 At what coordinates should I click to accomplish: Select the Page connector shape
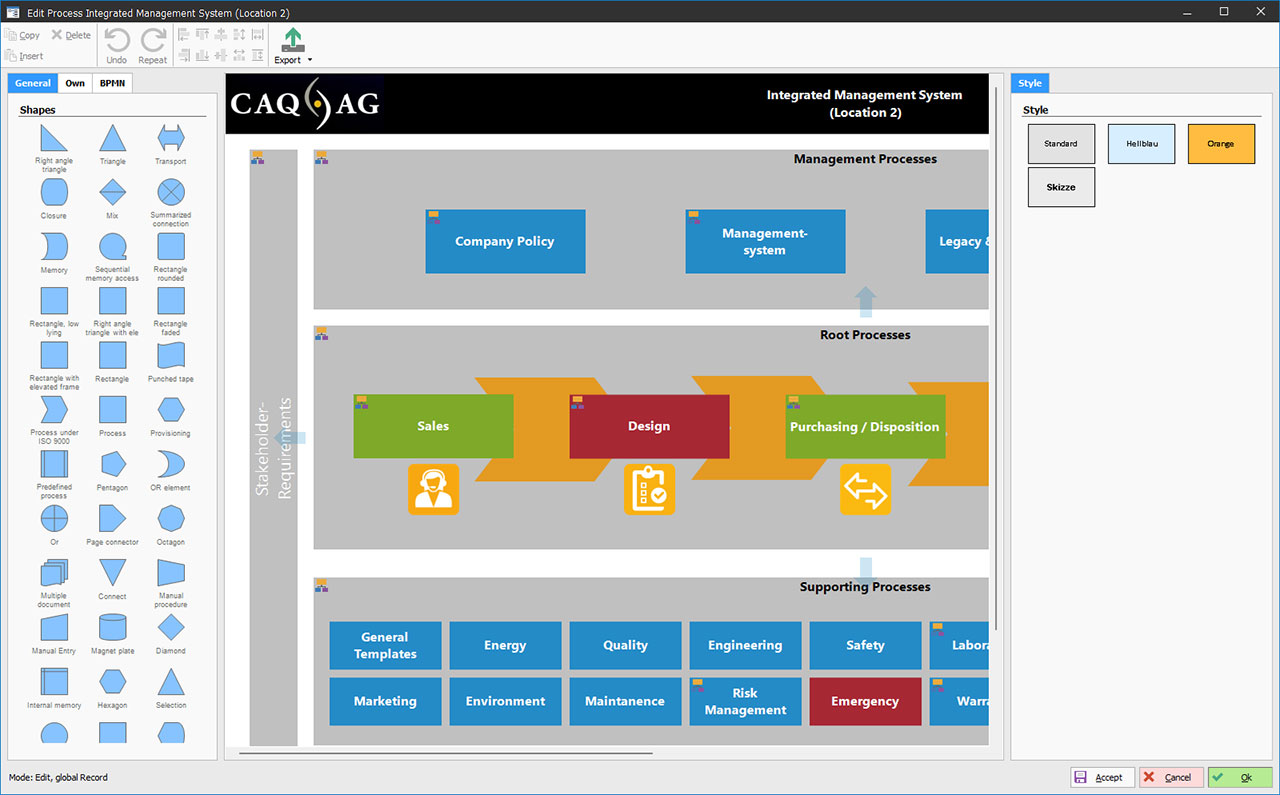(113, 518)
